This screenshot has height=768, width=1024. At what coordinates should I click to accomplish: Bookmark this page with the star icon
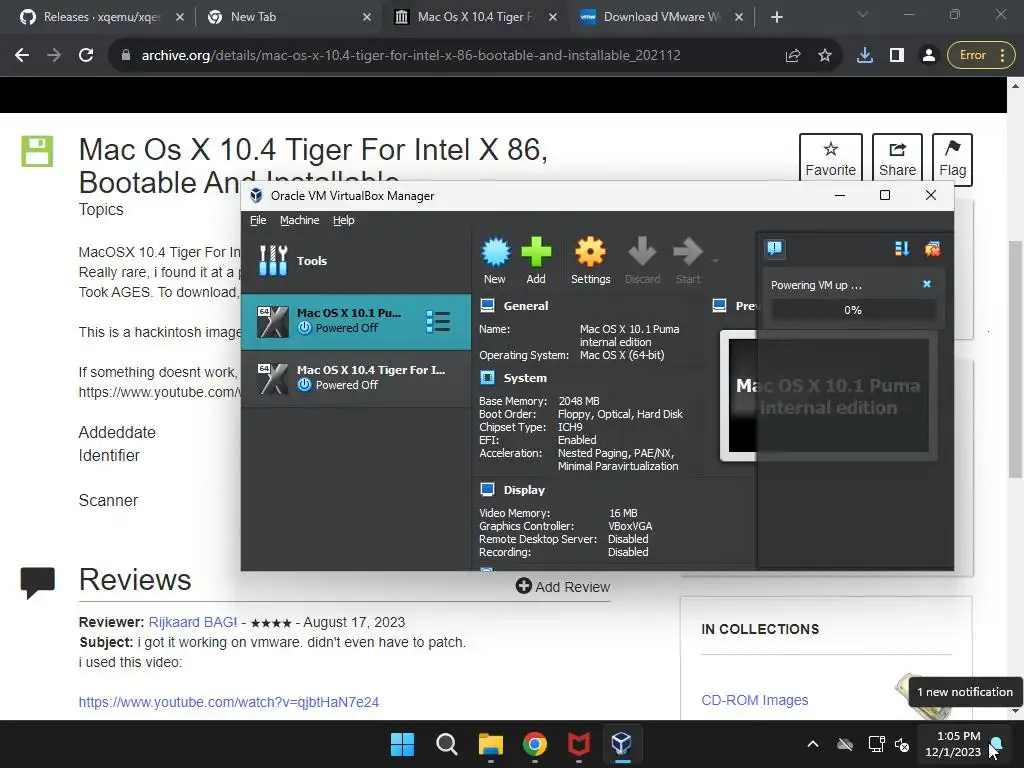pos(825,56)
